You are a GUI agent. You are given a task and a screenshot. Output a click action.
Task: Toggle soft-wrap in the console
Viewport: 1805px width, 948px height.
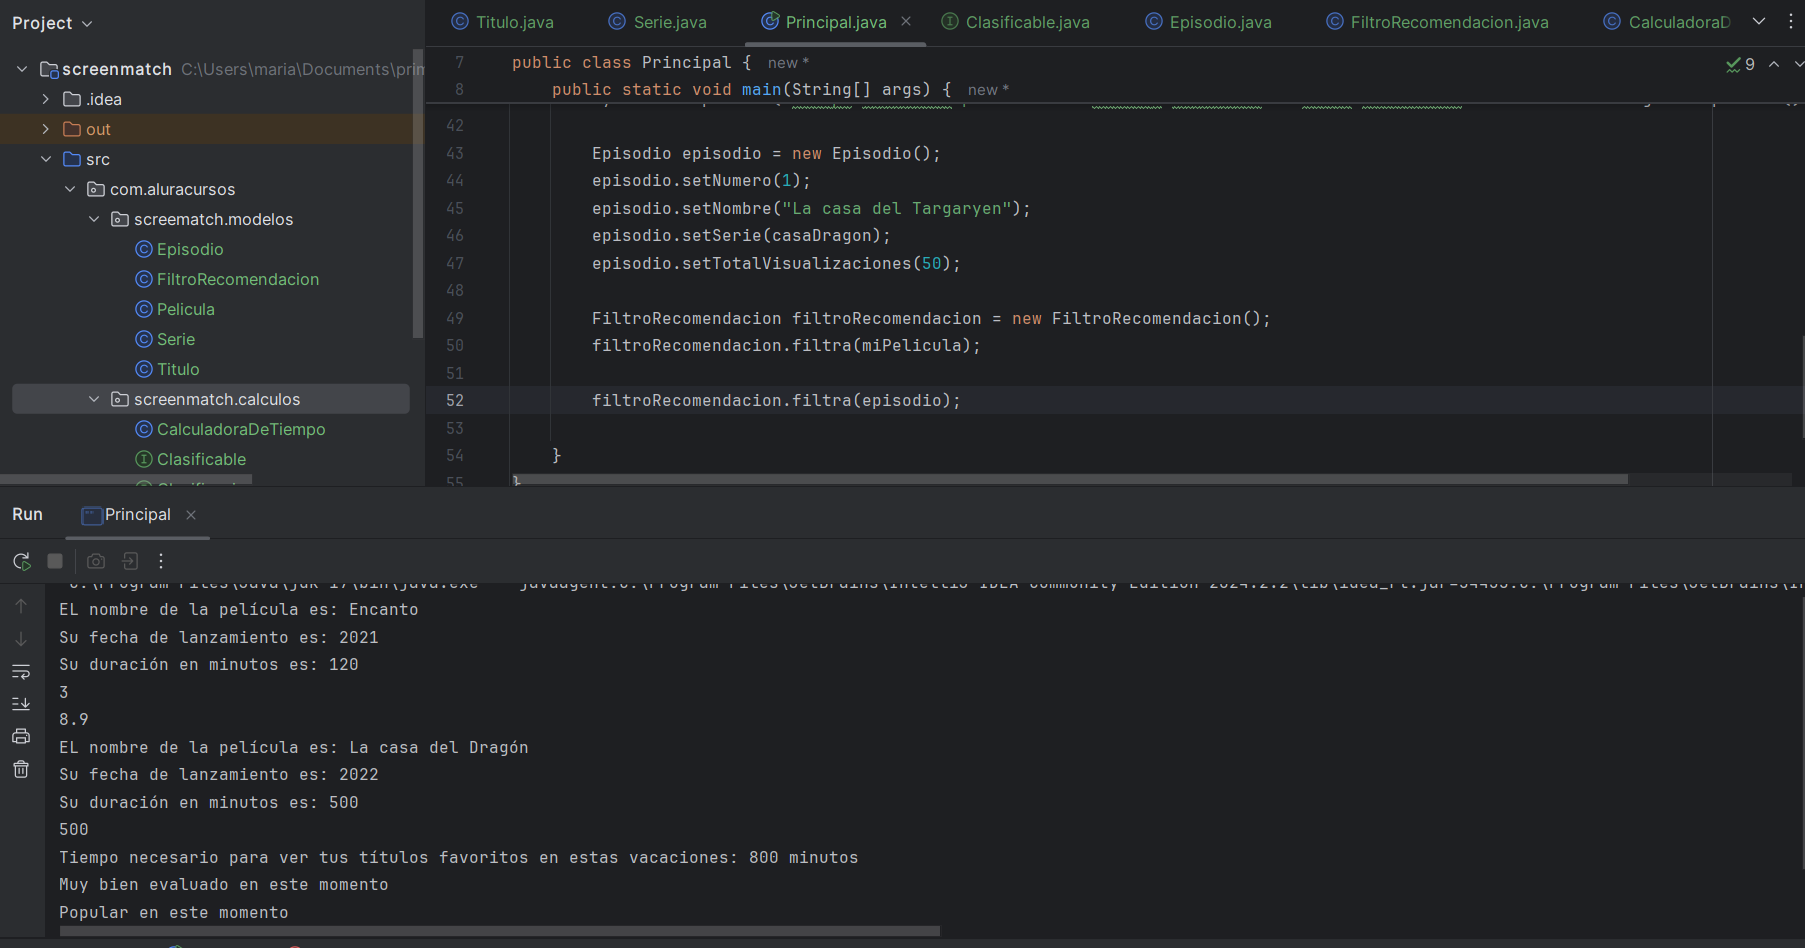(x=21, y=671)
